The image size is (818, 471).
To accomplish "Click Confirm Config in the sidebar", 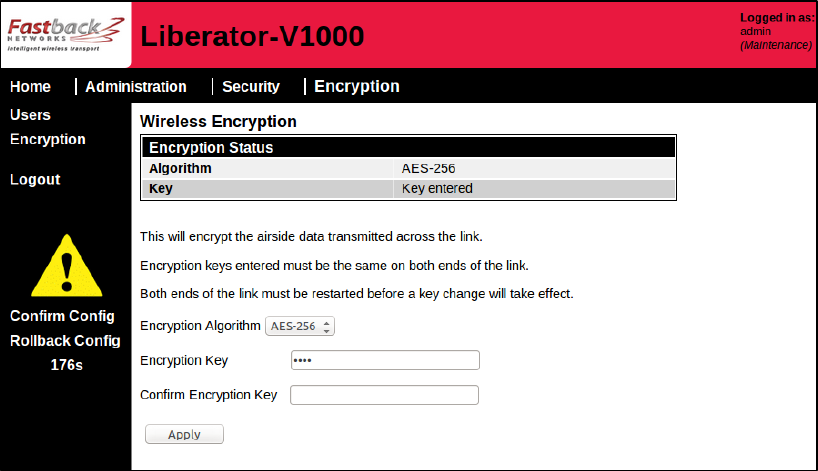I will pos(63,316).
